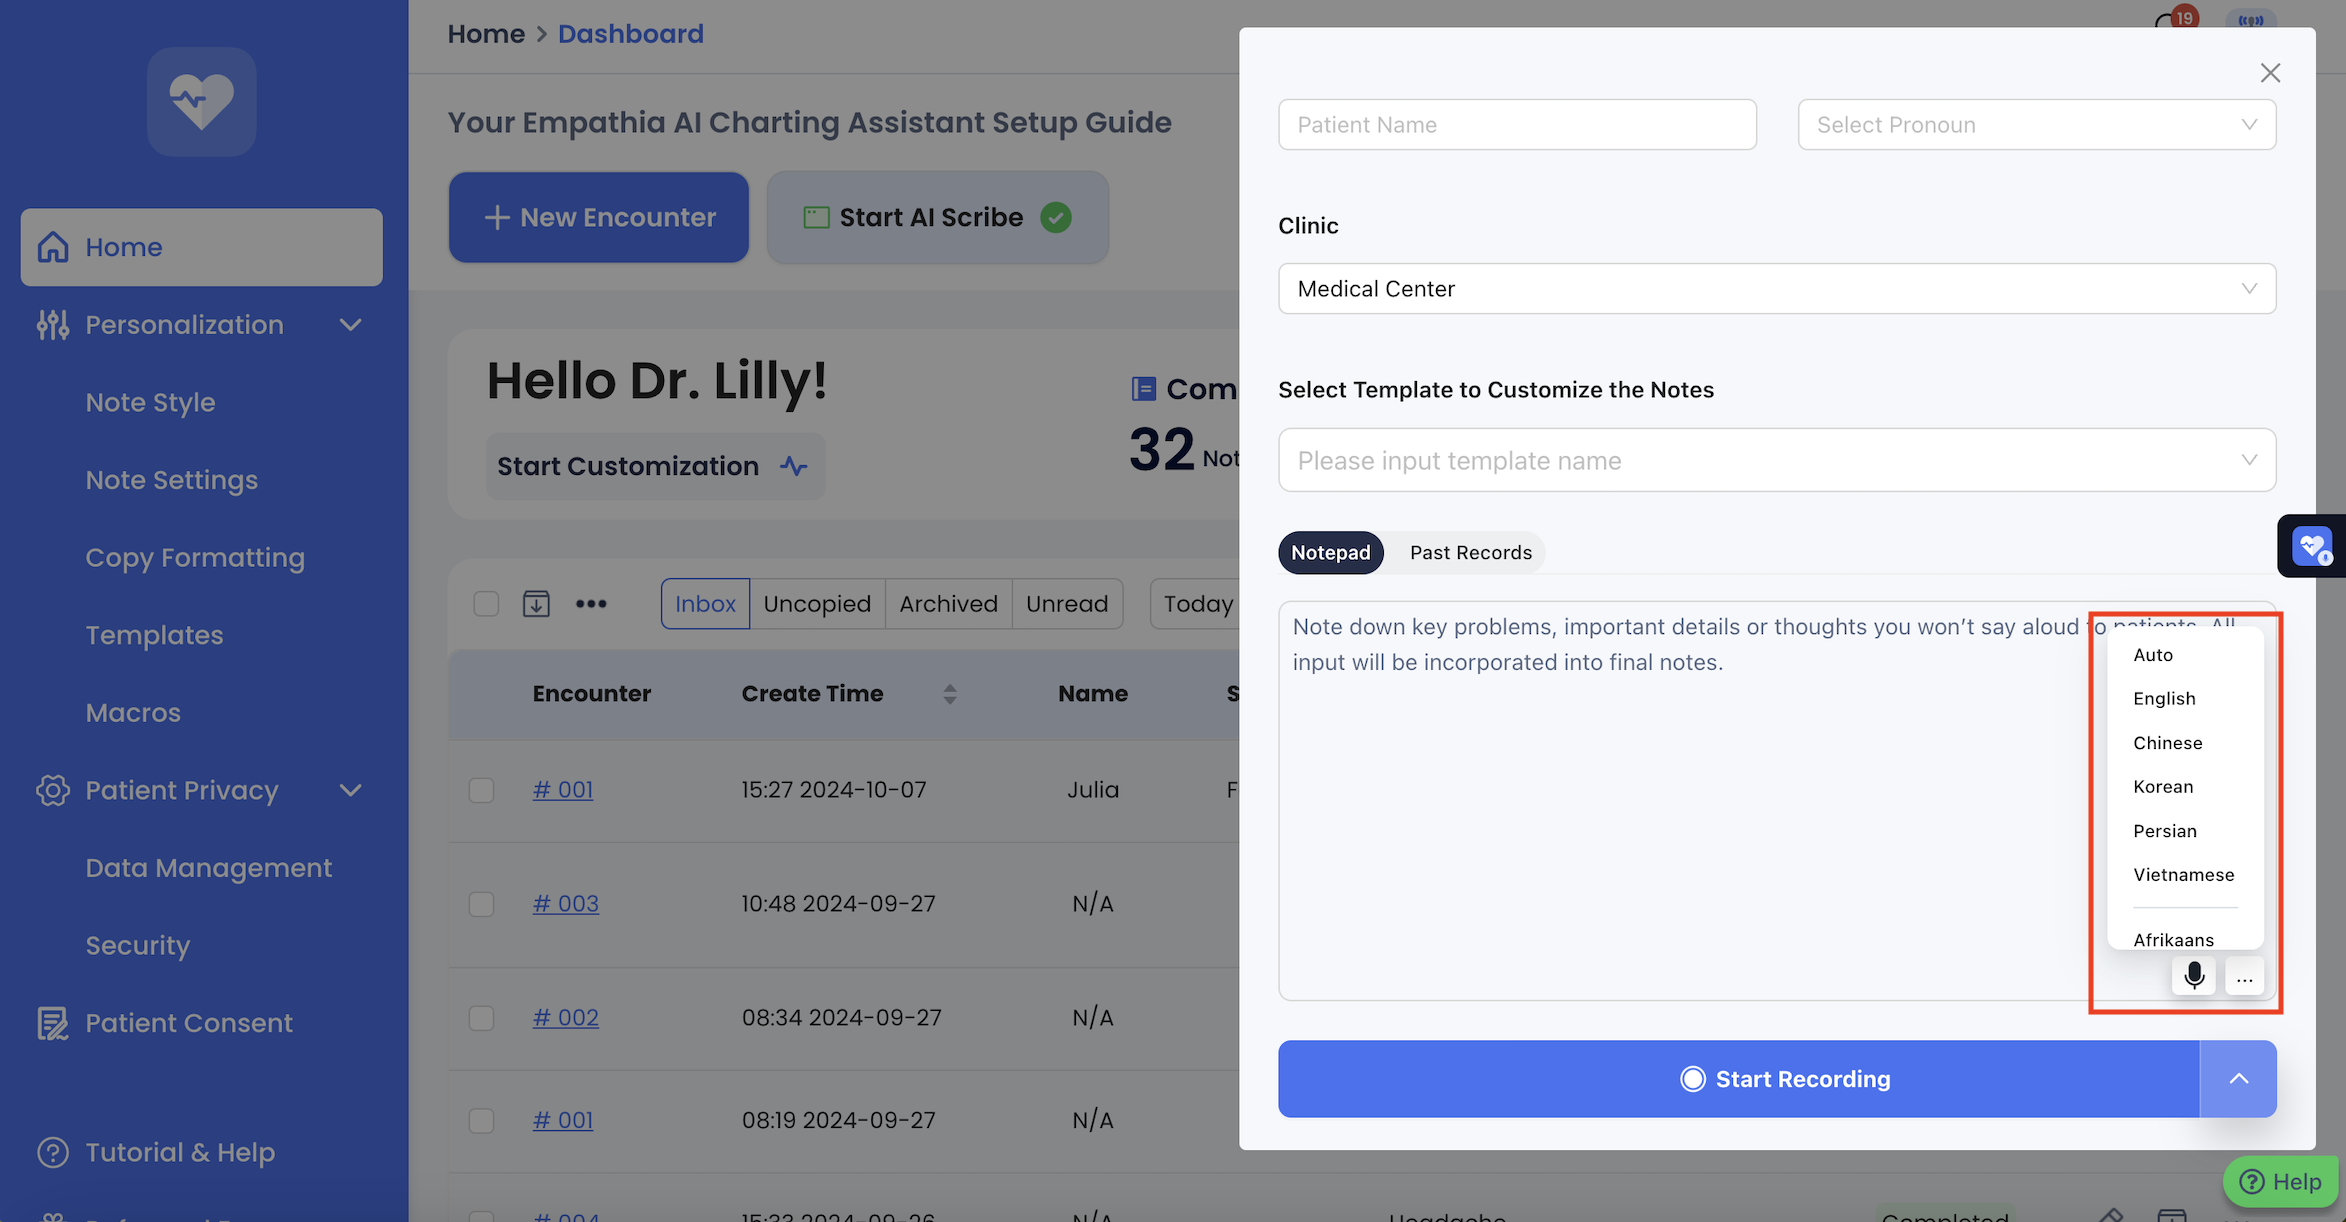Open encounter link # 002
The height and width of the screenshot is (1222, 2346).
point(565,1018)
